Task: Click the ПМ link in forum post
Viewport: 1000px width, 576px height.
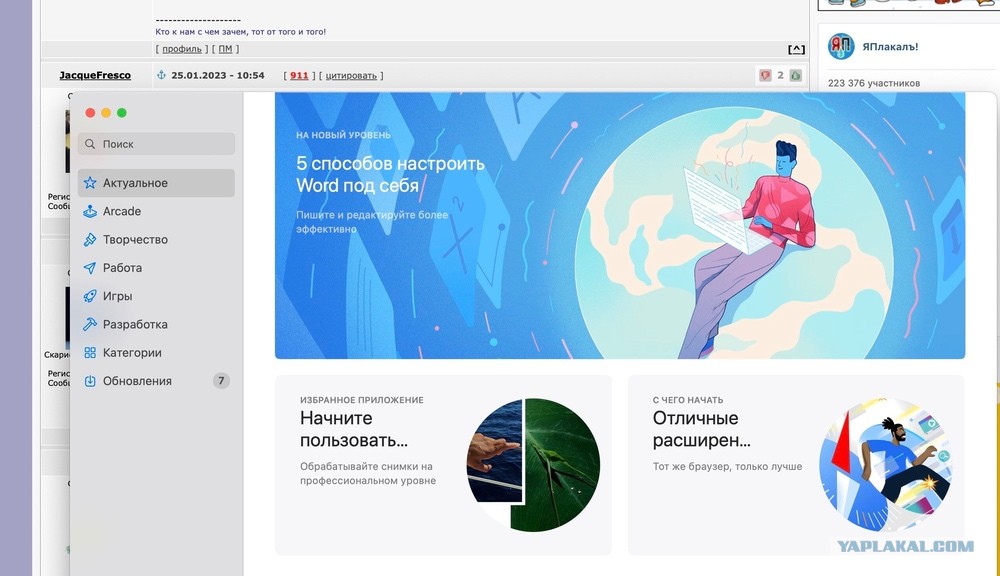Action: pyautogui.click(x=225, y=49)
